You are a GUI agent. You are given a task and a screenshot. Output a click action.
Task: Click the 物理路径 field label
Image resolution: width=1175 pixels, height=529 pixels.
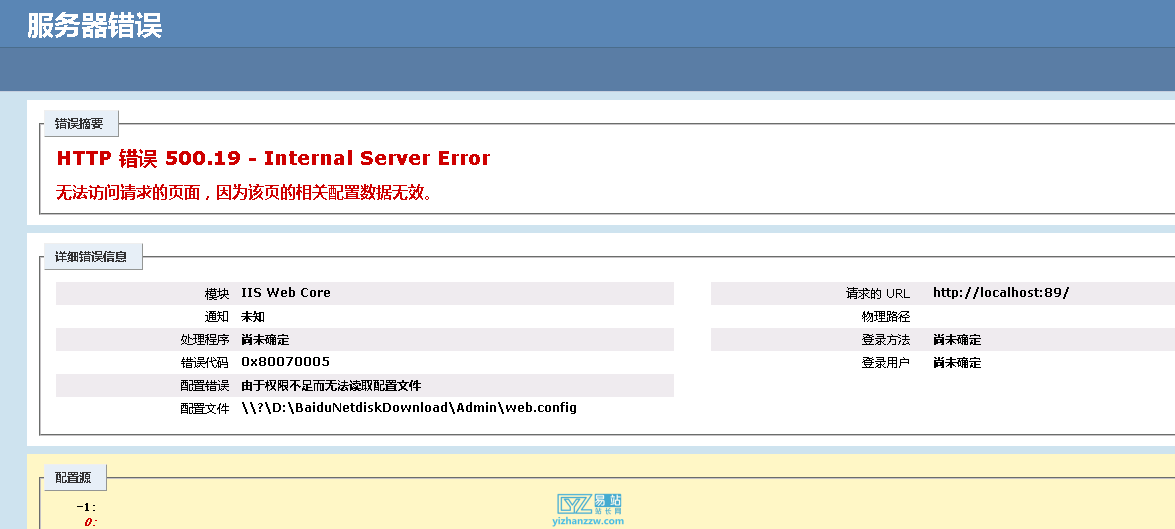tap(886, 317)
